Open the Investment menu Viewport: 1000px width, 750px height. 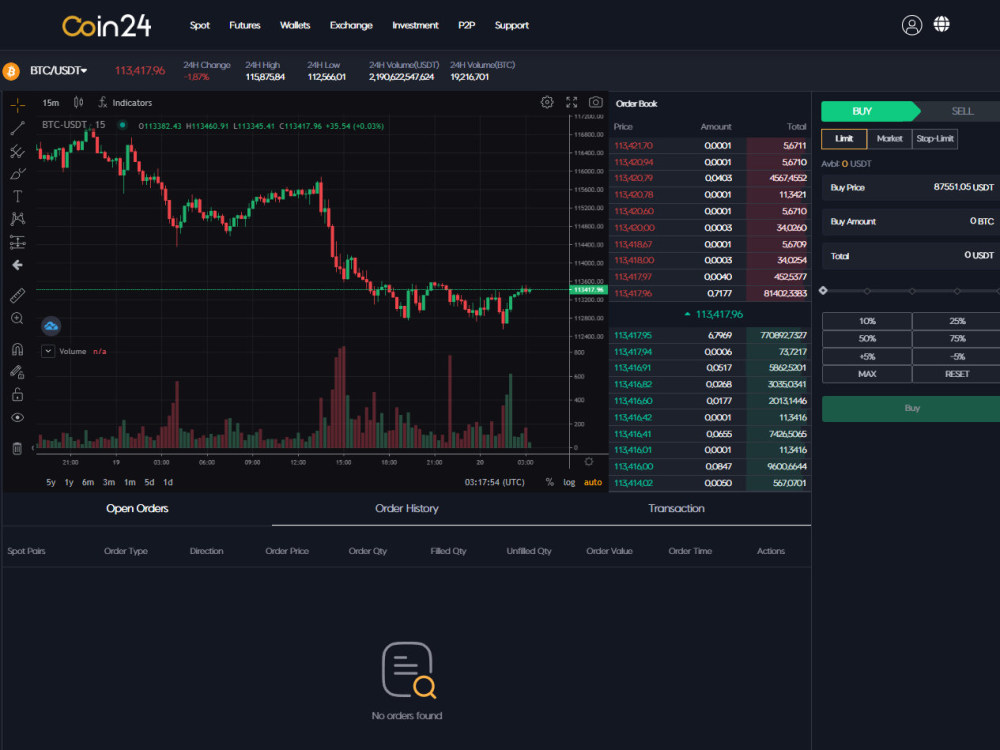coord(415,26)
